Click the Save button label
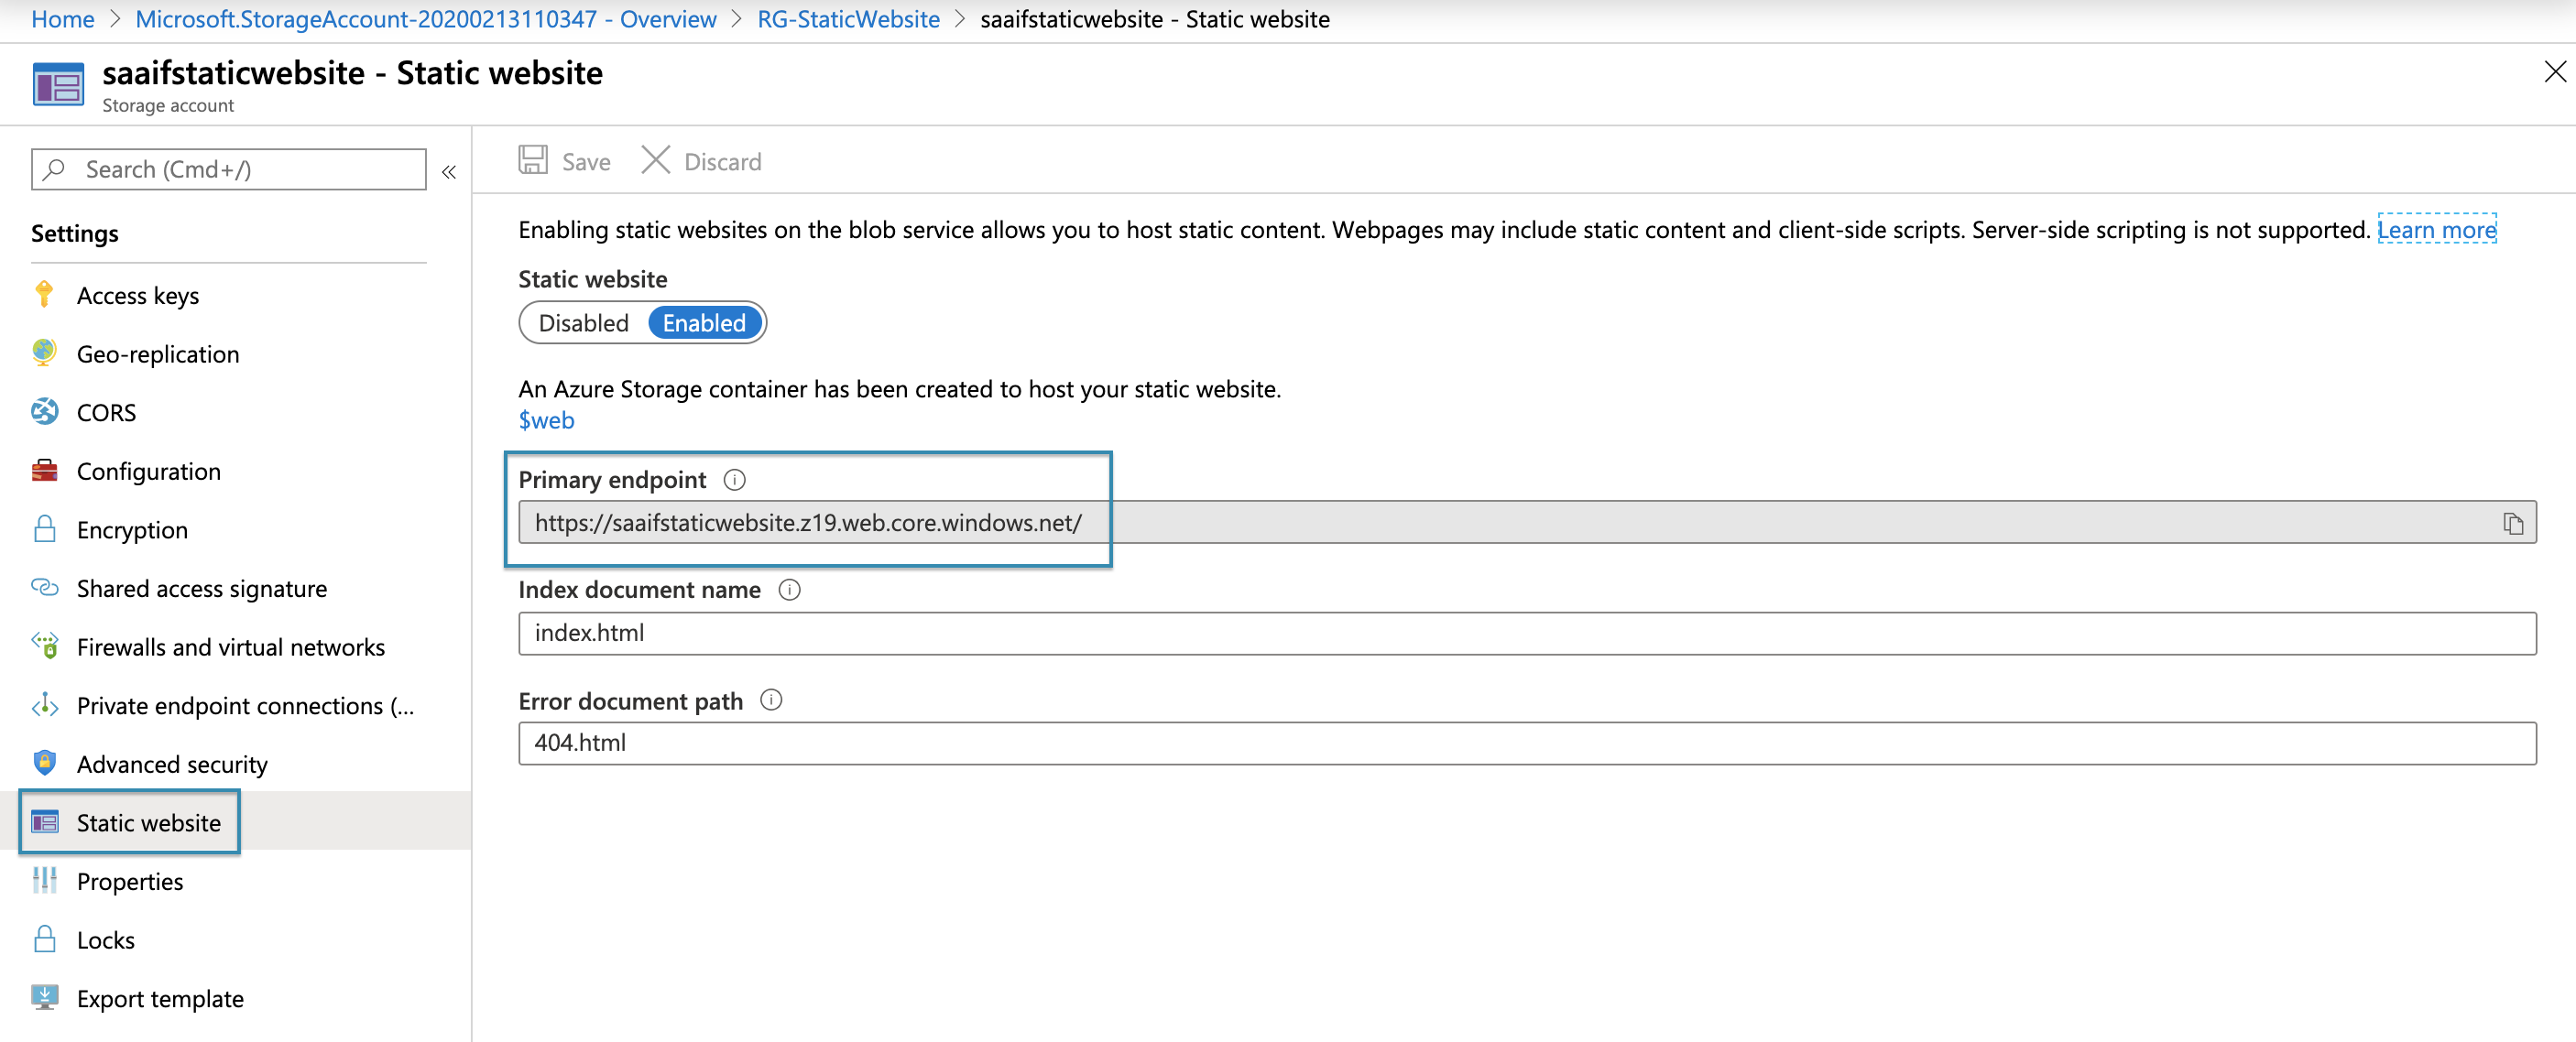 click(586, 162)
